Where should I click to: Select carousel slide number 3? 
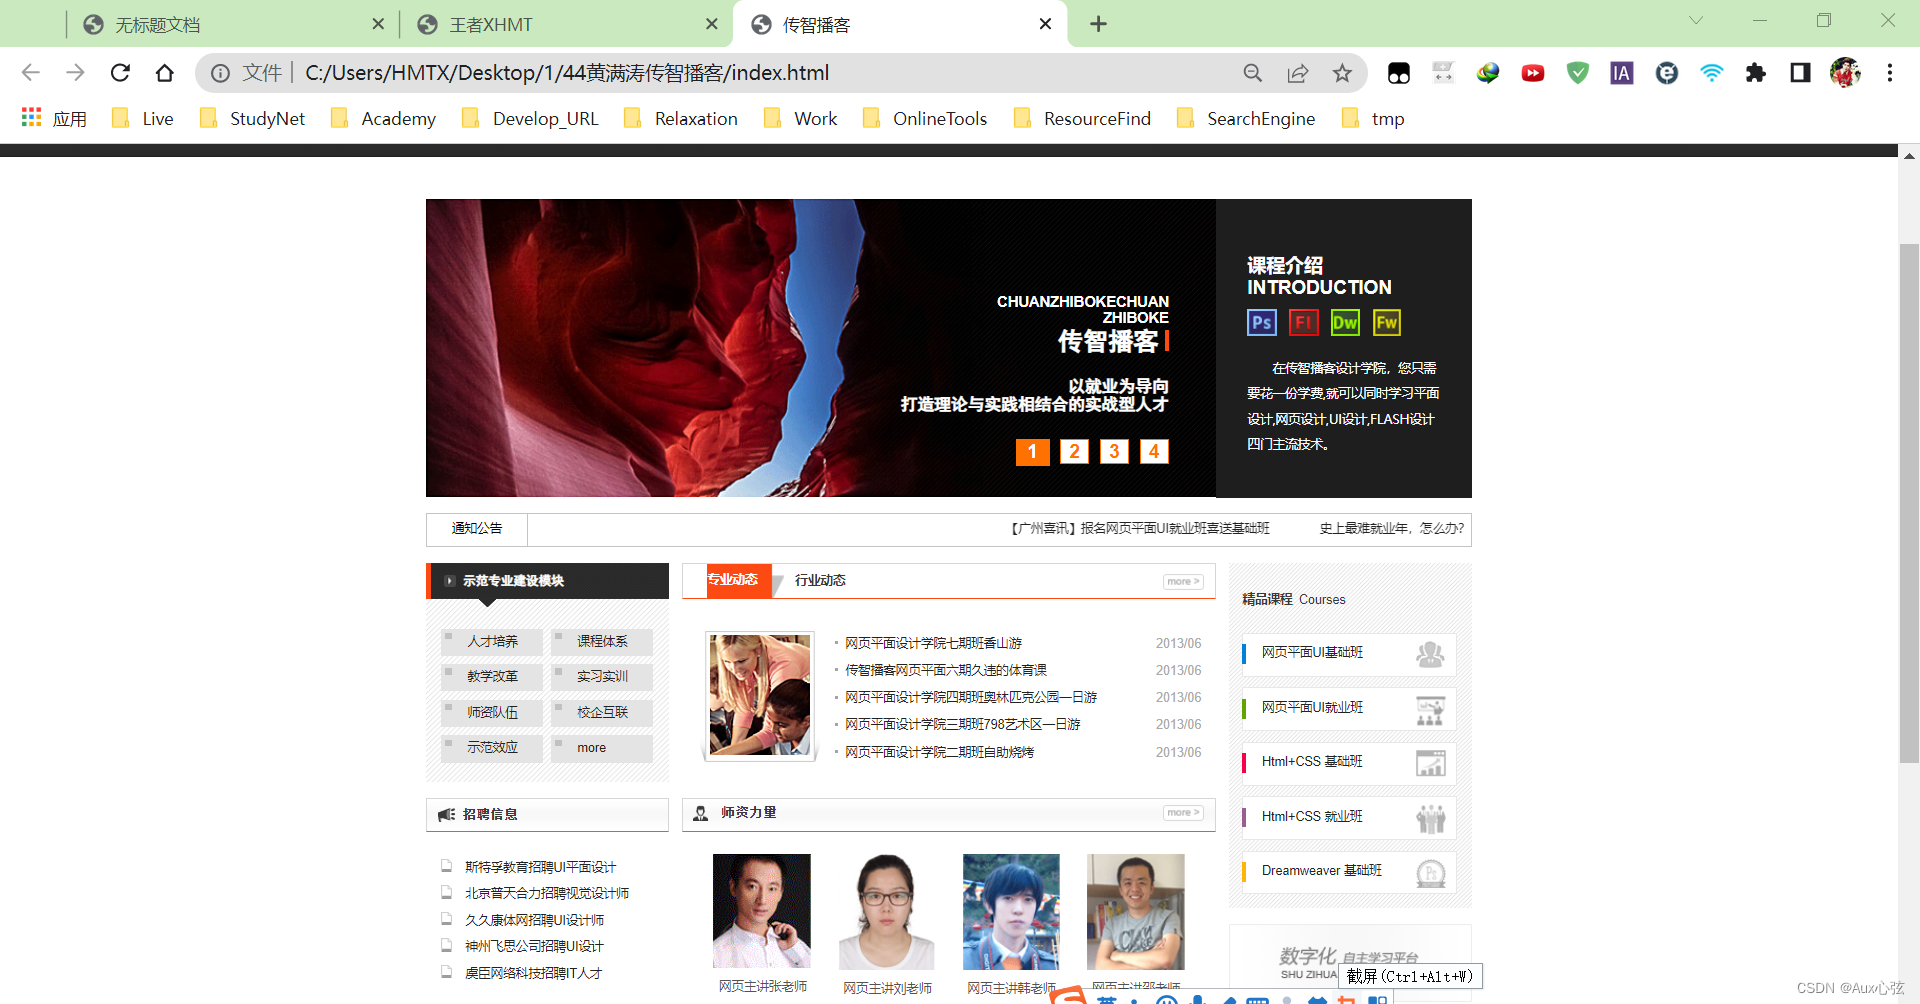(1114, 451)
